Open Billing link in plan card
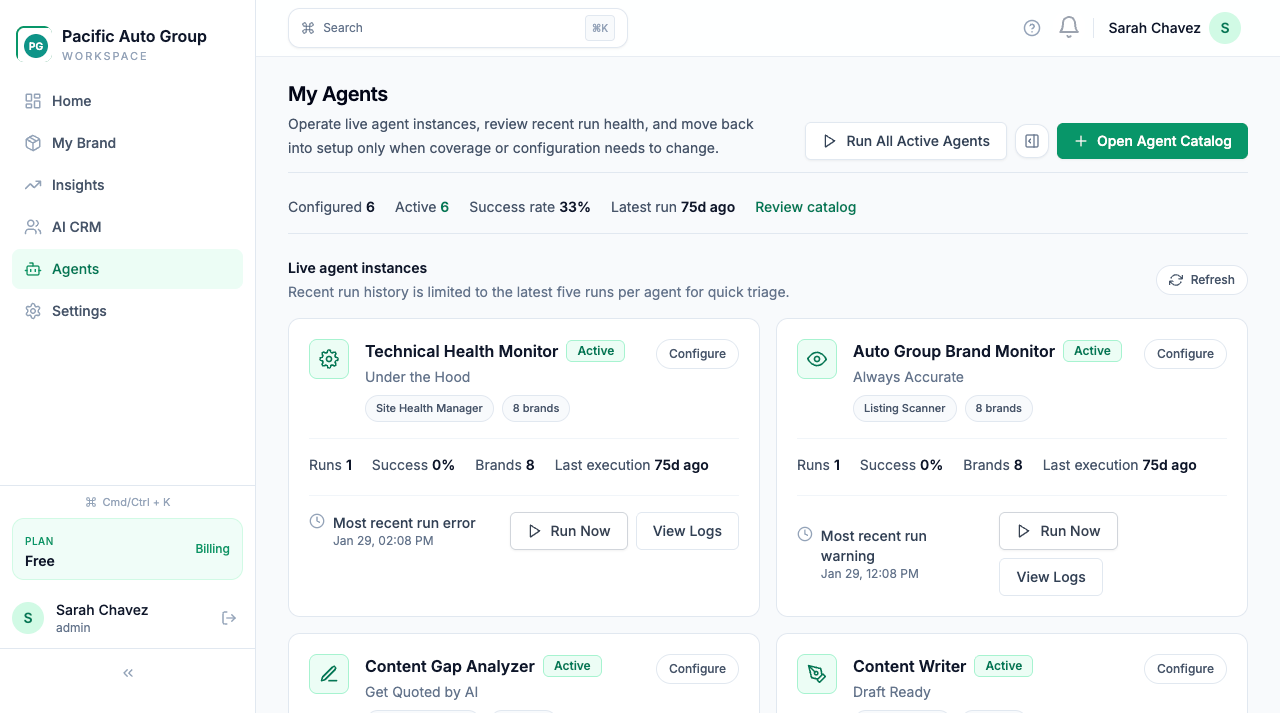The image size is (1280, 713). [212, 549]
